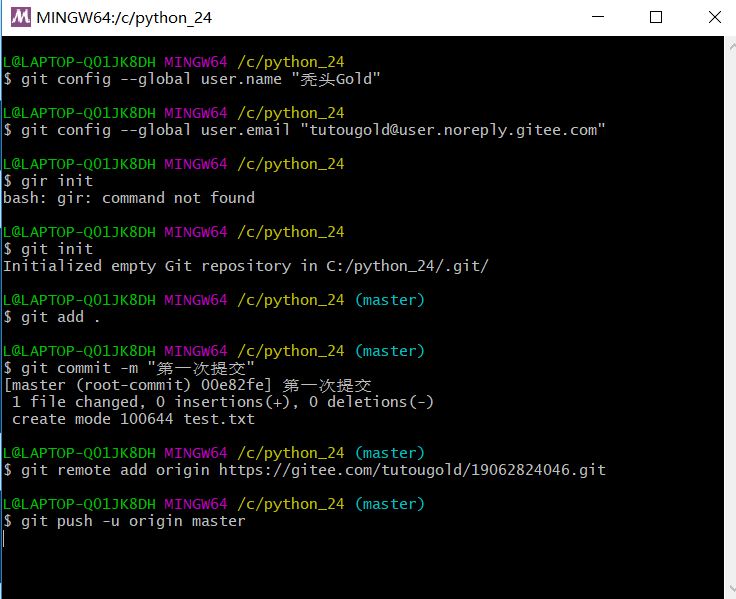Viewport: 736px width, 599px height.
Task: Click the git config user.name command line
Action: tap(192, 79)
